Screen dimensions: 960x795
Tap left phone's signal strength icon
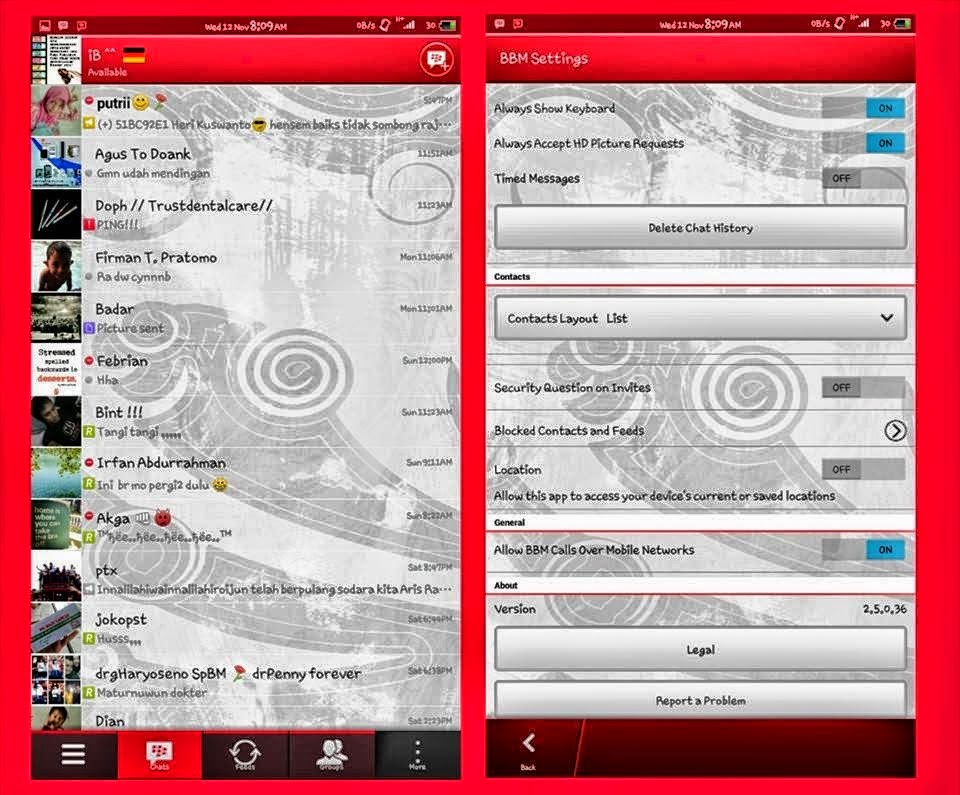(x=408, y=24)
